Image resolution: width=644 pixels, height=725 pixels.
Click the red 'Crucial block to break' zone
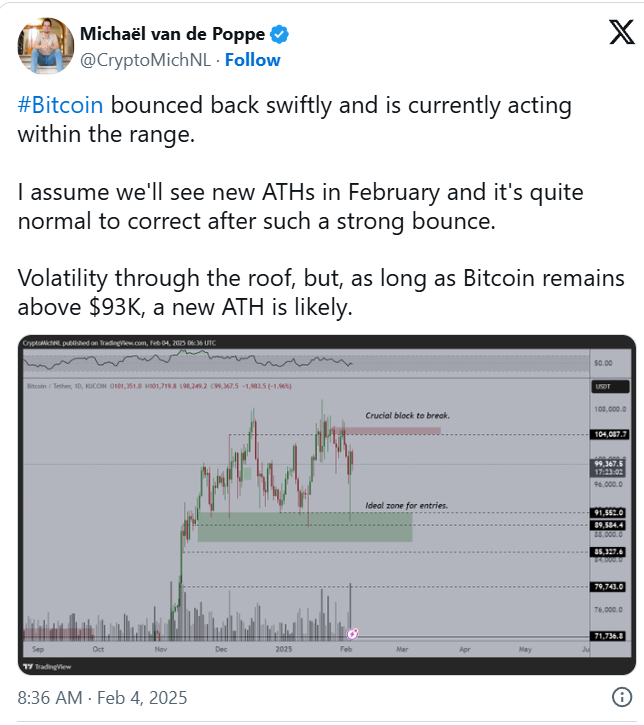pyautogui.click(x=386, y=431)
